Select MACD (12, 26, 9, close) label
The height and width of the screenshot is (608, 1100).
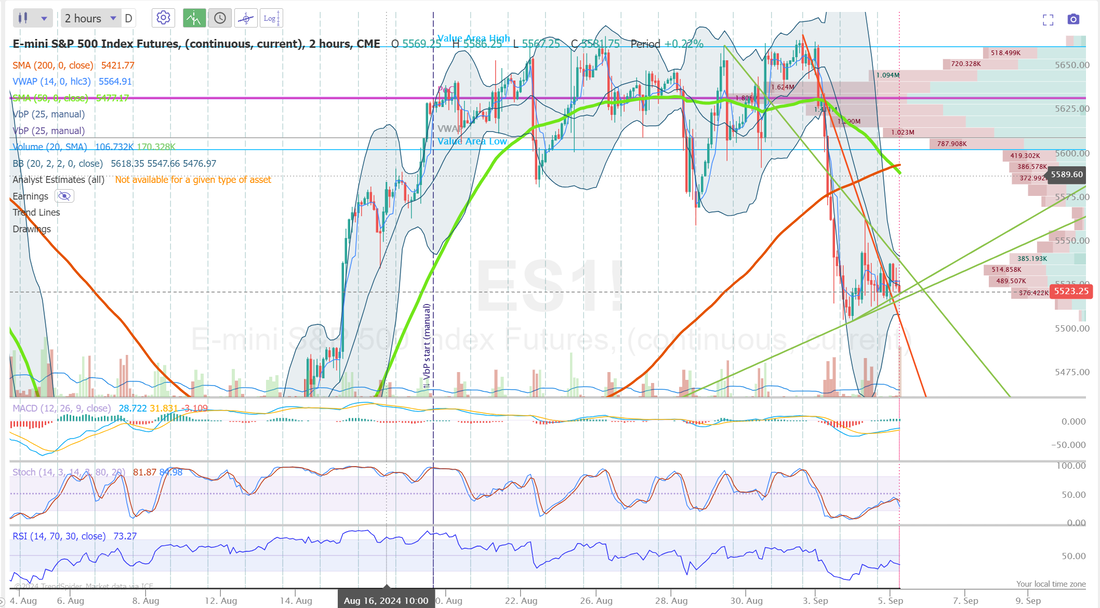[x=61, y=408]
